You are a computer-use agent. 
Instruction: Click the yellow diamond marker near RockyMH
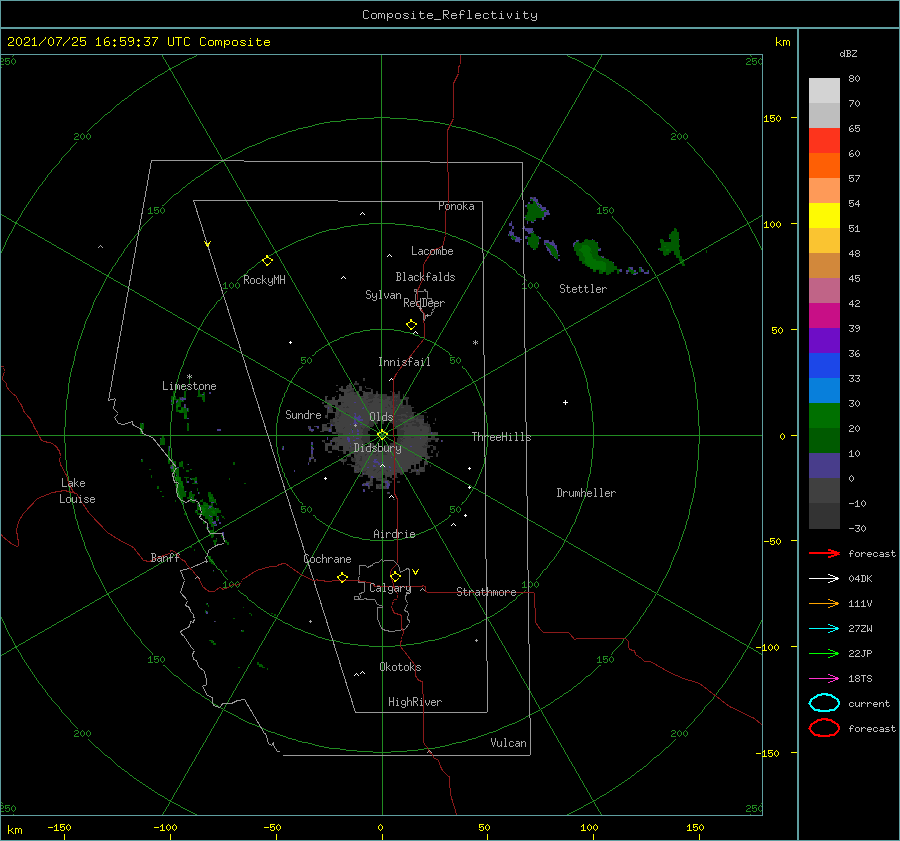pyautogui.click(x=267, y=261)
